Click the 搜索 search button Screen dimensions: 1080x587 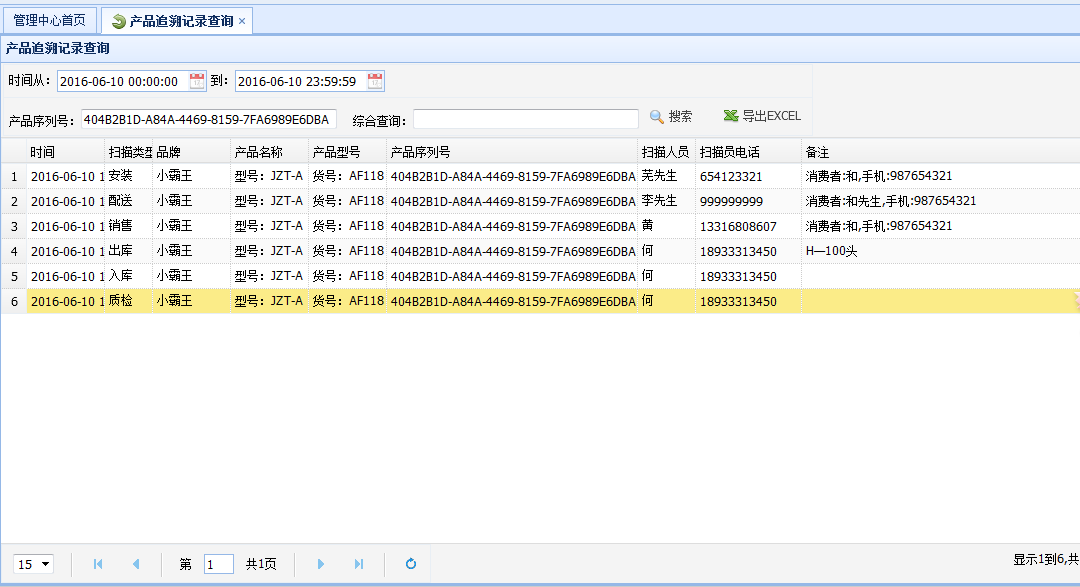pyautogui.click(x=671, y=117)
